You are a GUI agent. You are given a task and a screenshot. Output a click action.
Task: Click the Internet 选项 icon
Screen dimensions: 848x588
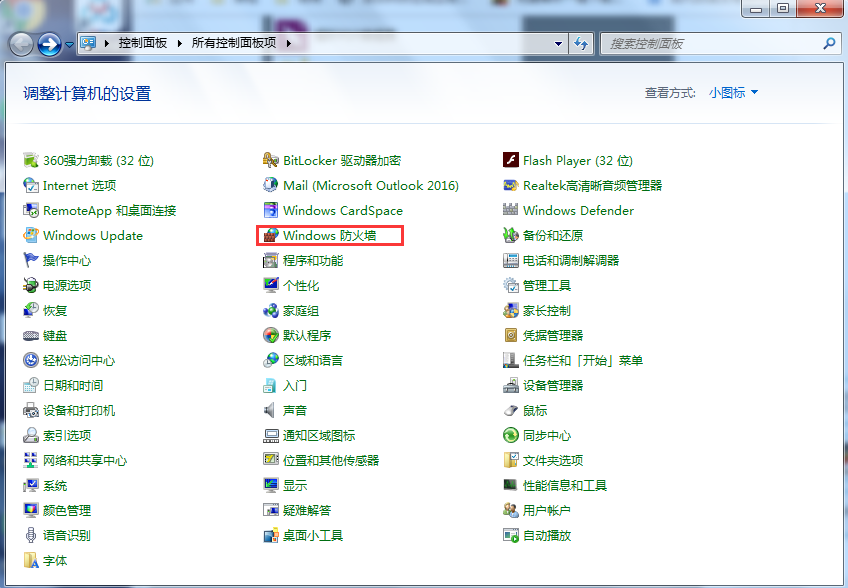point(31,186)
